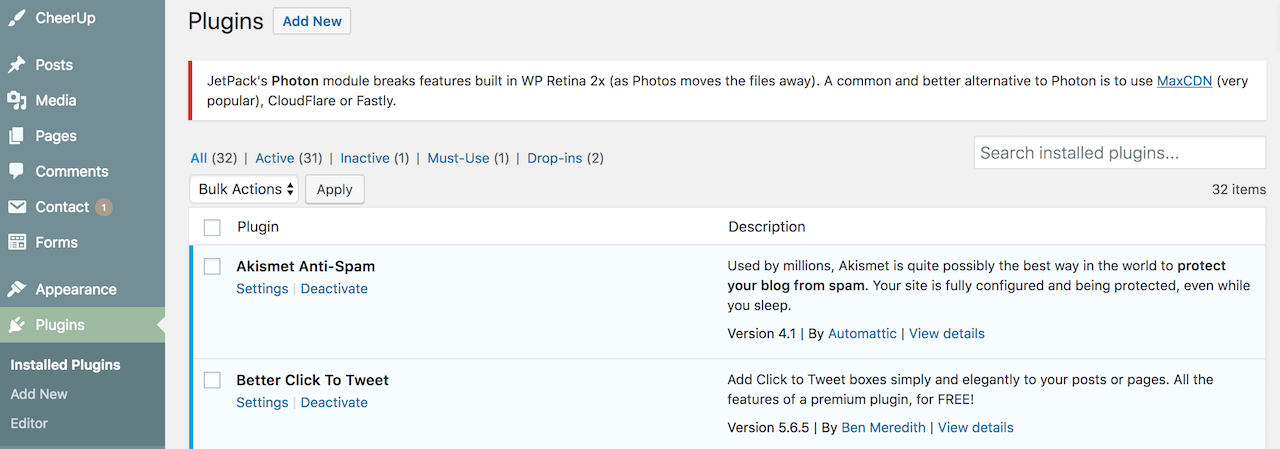Click the Contact envelope icon
Image resolution: width=1280 pixels, height=449 pixels.
click(17, 207)
